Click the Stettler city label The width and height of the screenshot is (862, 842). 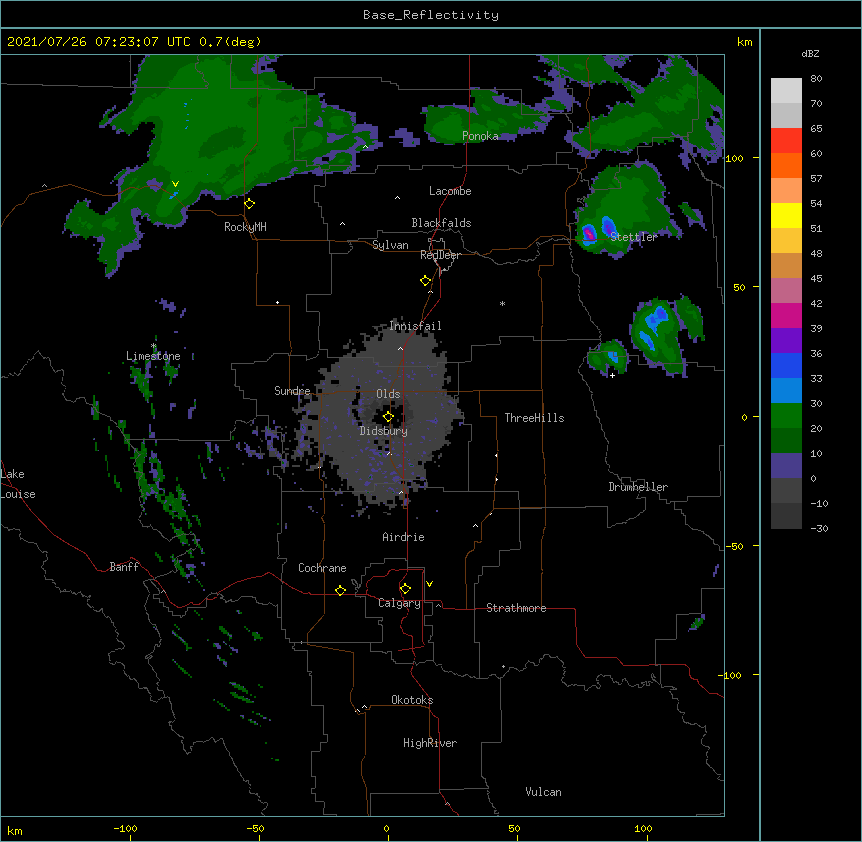(634, 237)
